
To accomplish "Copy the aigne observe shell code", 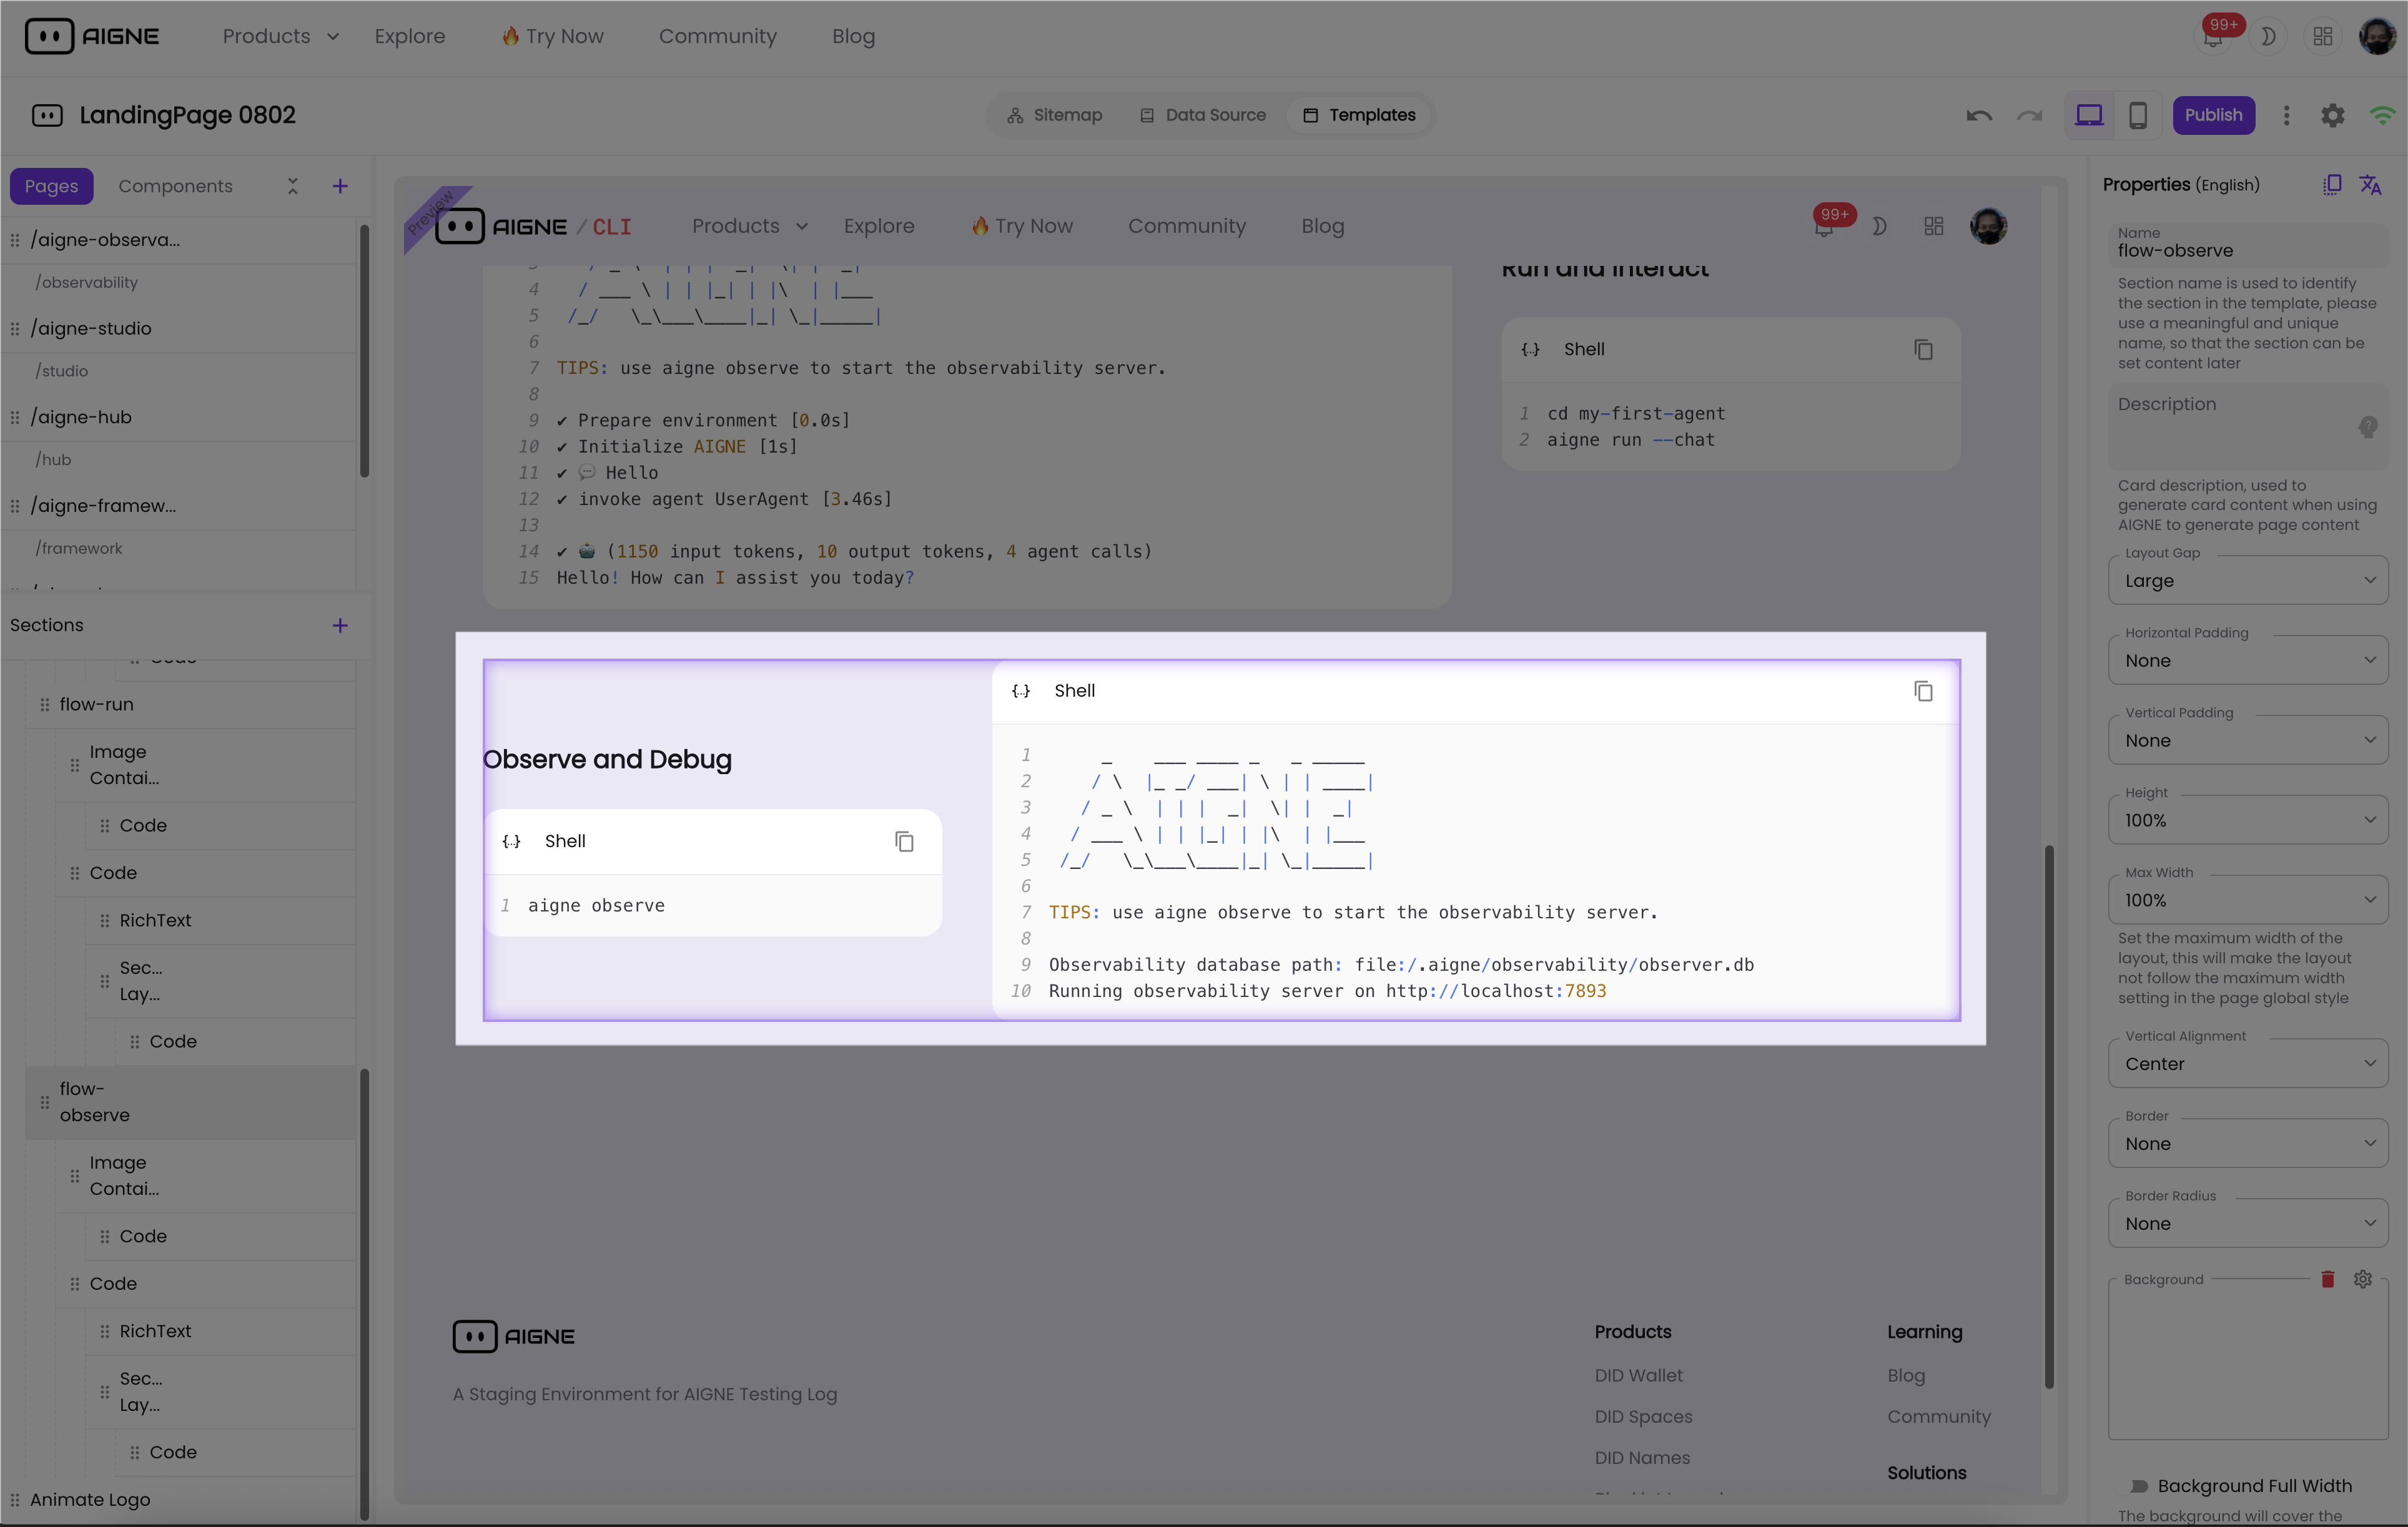I will [x=904, y=842].
